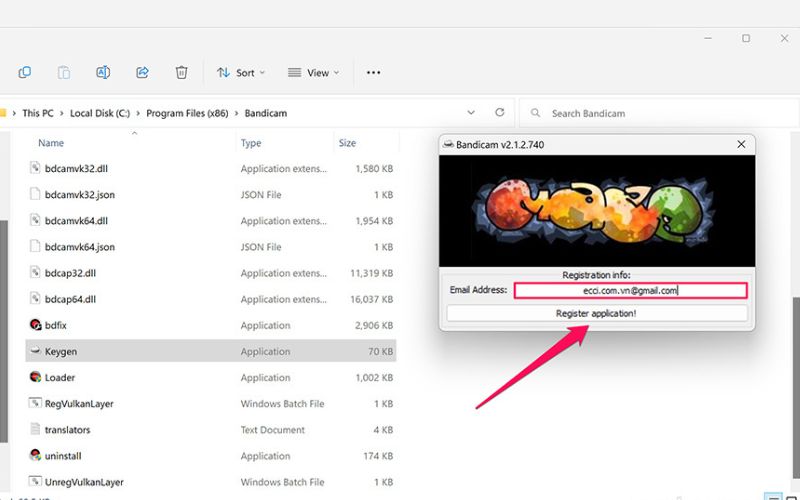Sort files by the Type column header
Screen dimensions: 800x500
251,143
